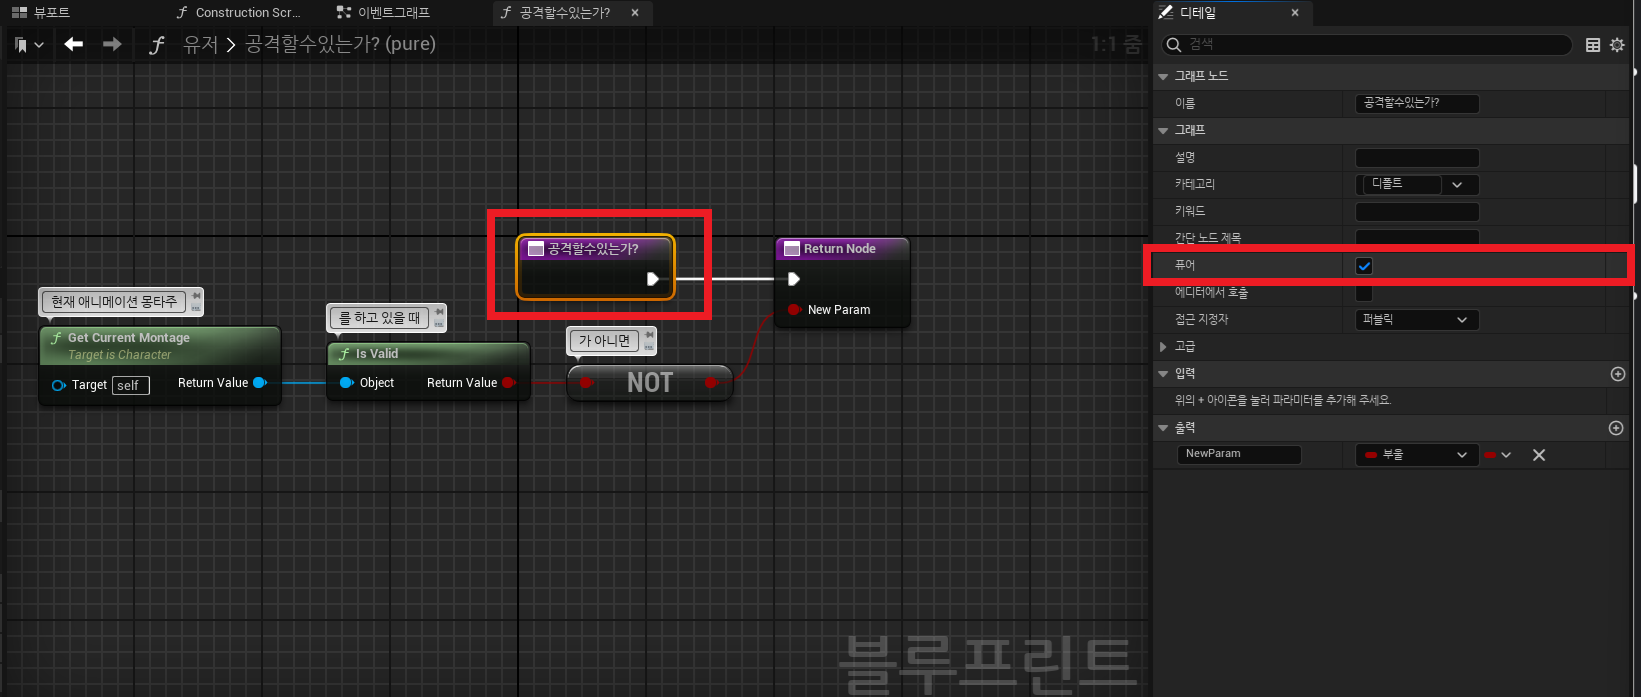This screenshot has height=697, width=1641.
Task: Open the container type dropdown beside 부울
Action: [1498, 455]
